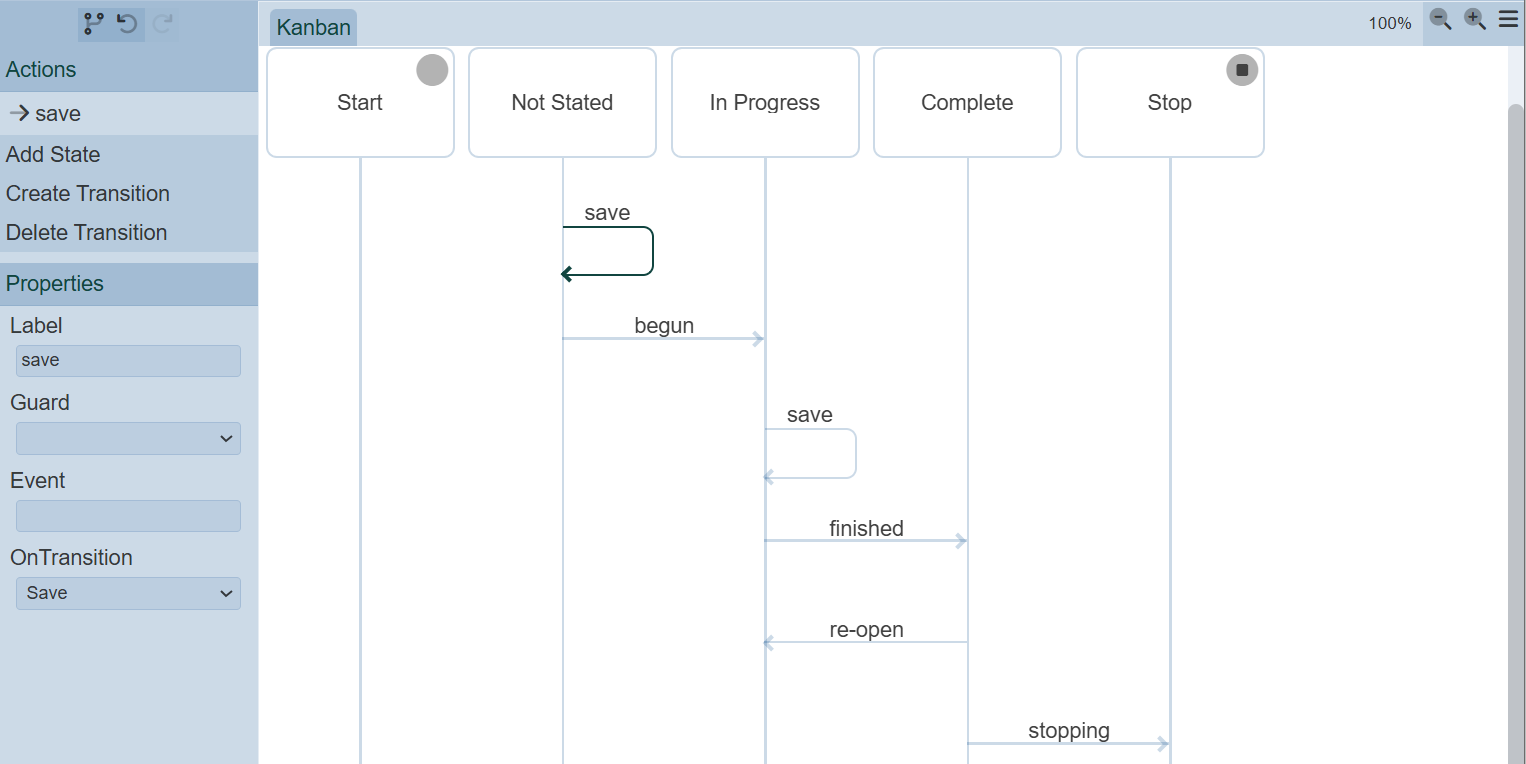Open the OnTransition dropdown showing Save

click(x=128, y=593)
